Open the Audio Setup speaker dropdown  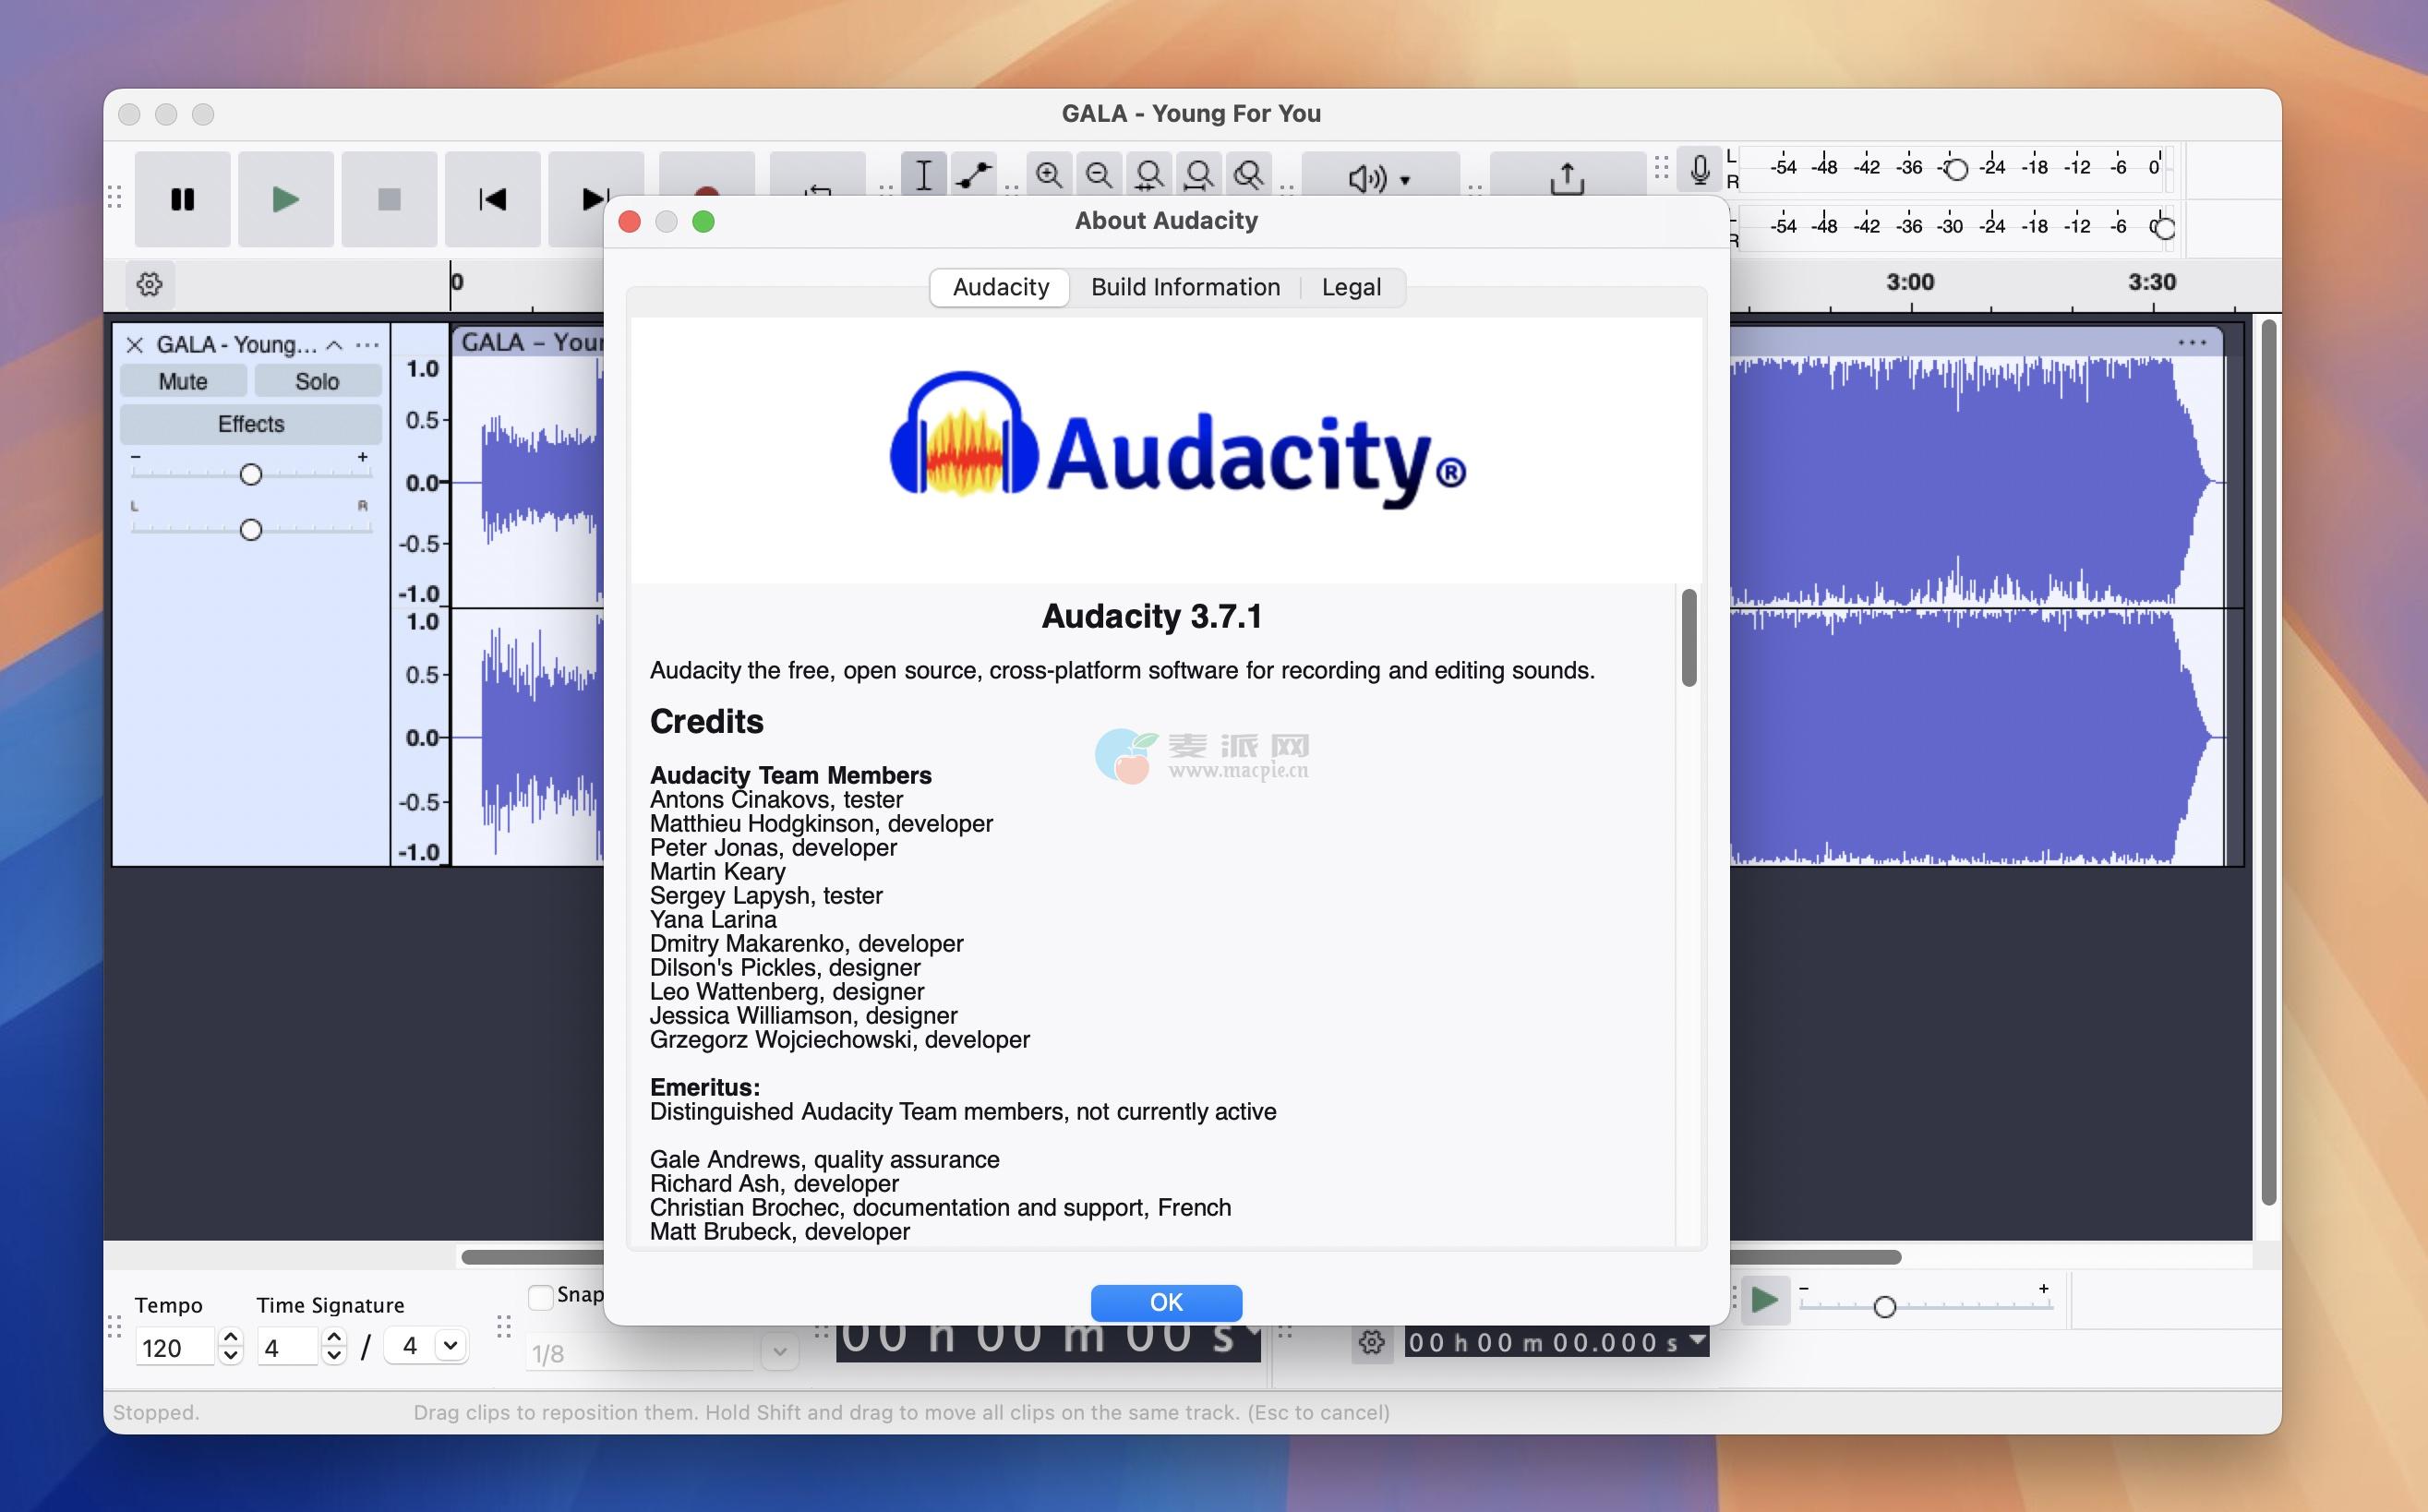click(x=1380, y=178)
